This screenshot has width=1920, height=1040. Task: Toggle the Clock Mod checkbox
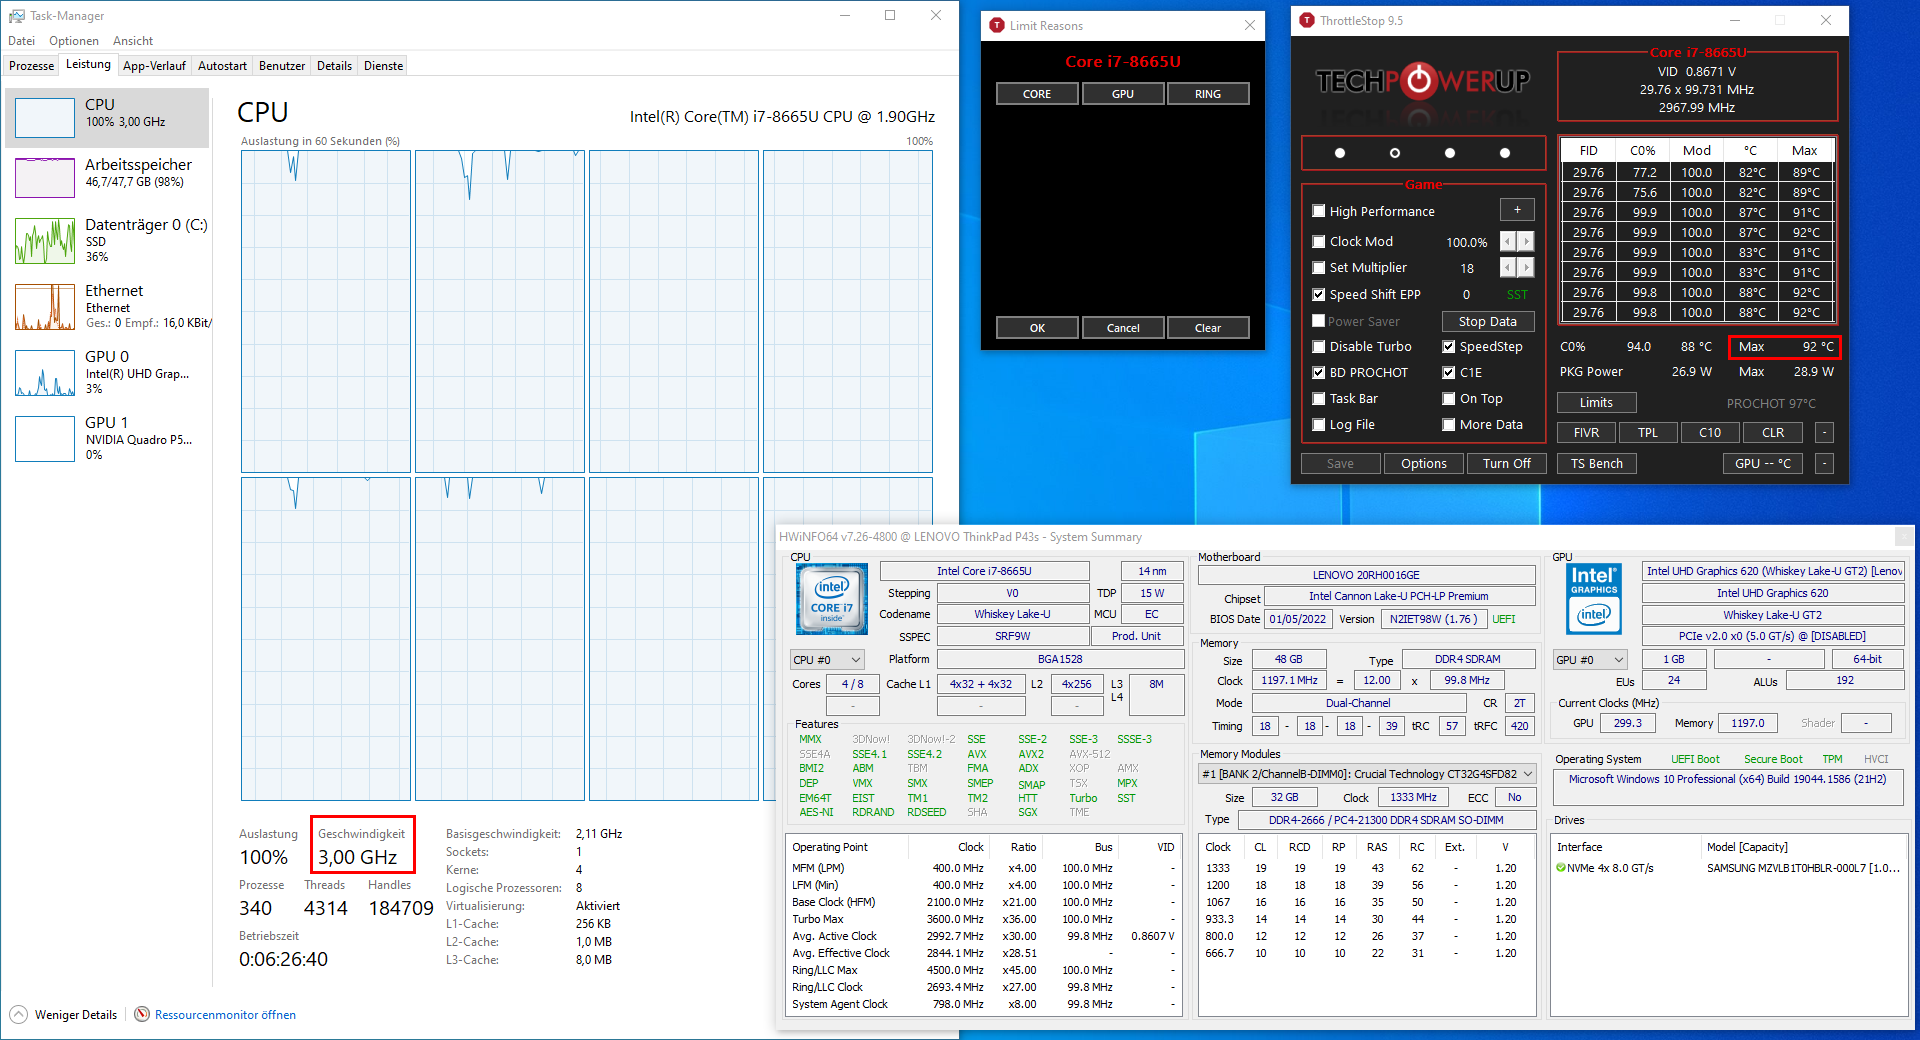(1319, 241)
